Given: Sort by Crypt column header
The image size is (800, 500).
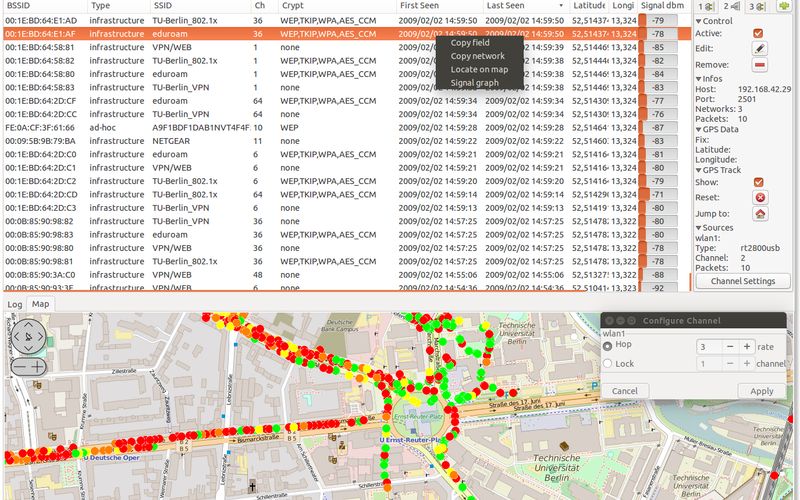Looking at the screenshot, I should [337, 6].
